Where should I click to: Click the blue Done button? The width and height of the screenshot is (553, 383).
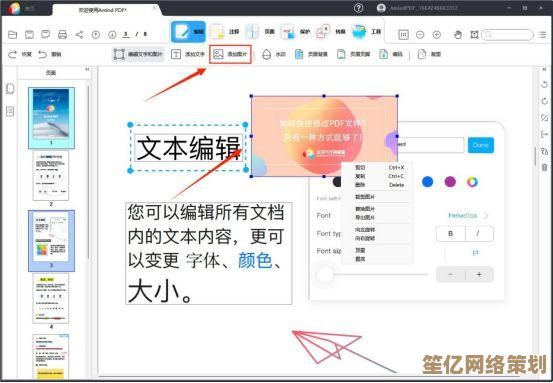tap(481, 145)
